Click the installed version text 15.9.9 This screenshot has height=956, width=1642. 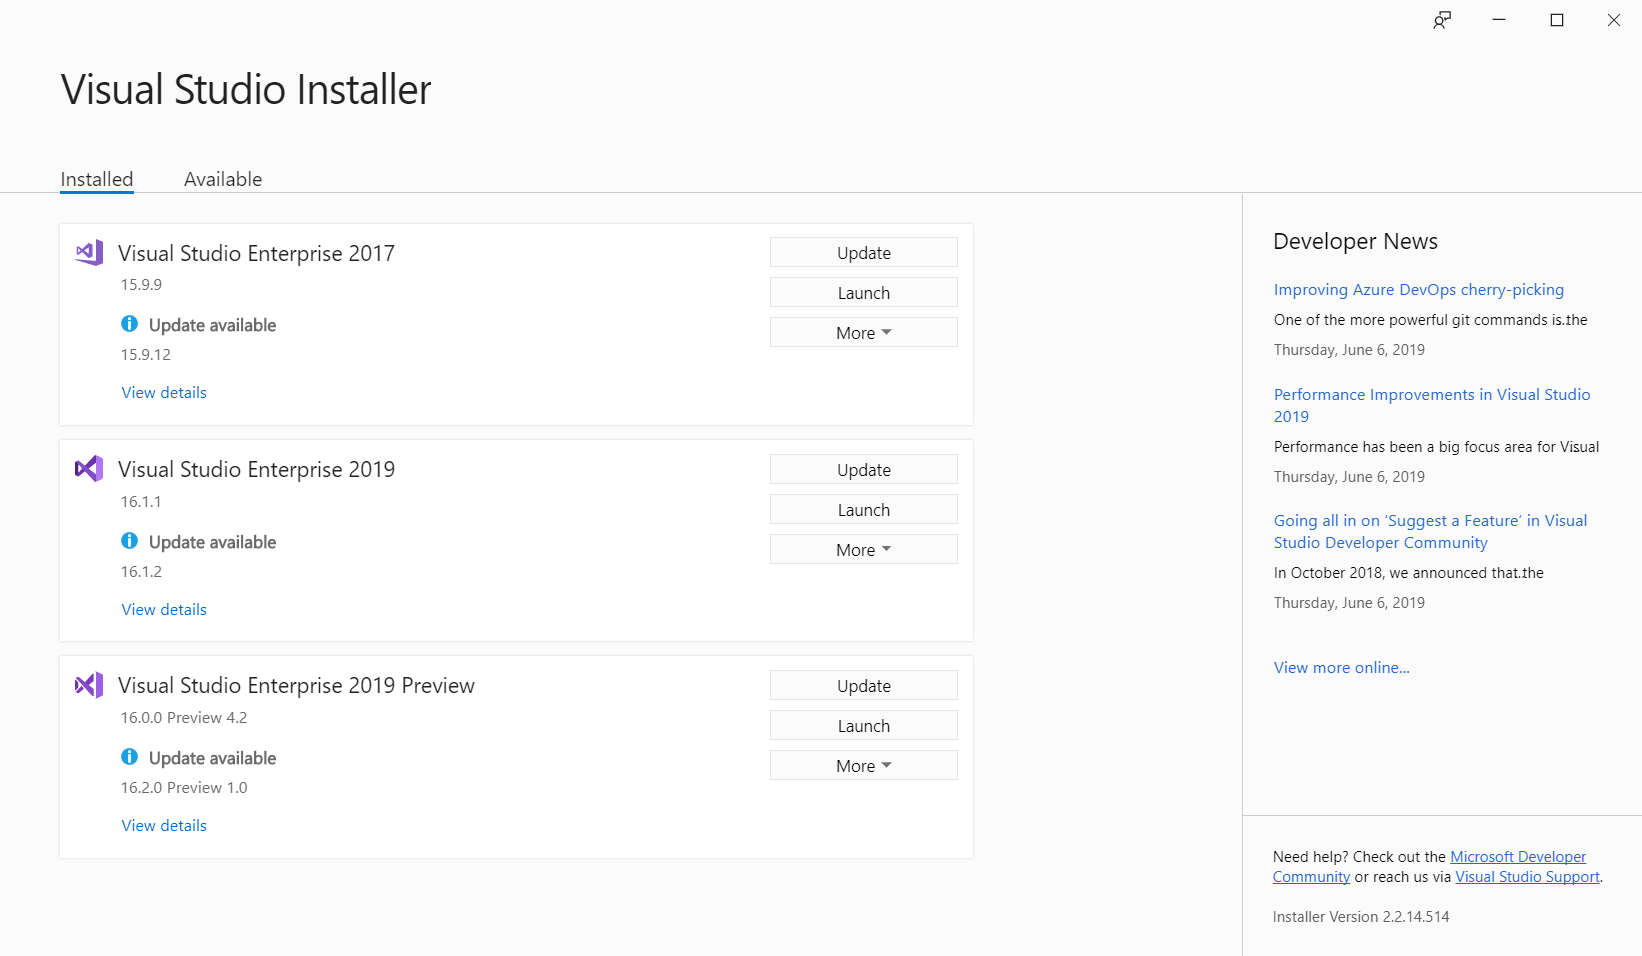click(141, 285)
